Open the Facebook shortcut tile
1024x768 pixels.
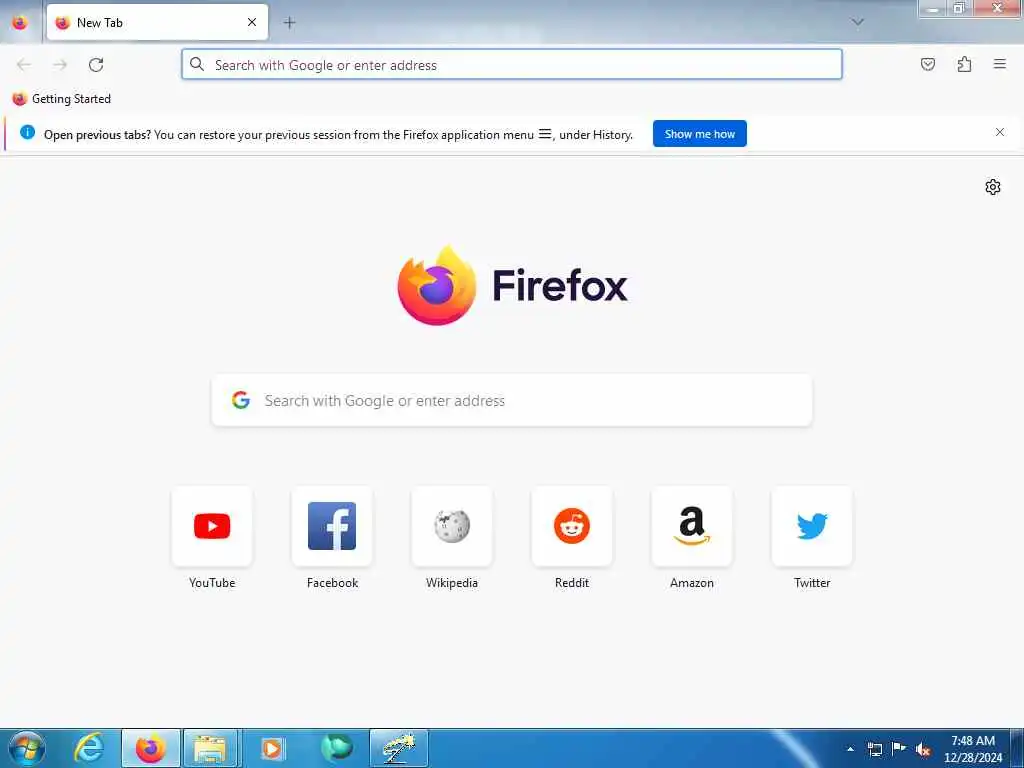[x=332, y=526]
